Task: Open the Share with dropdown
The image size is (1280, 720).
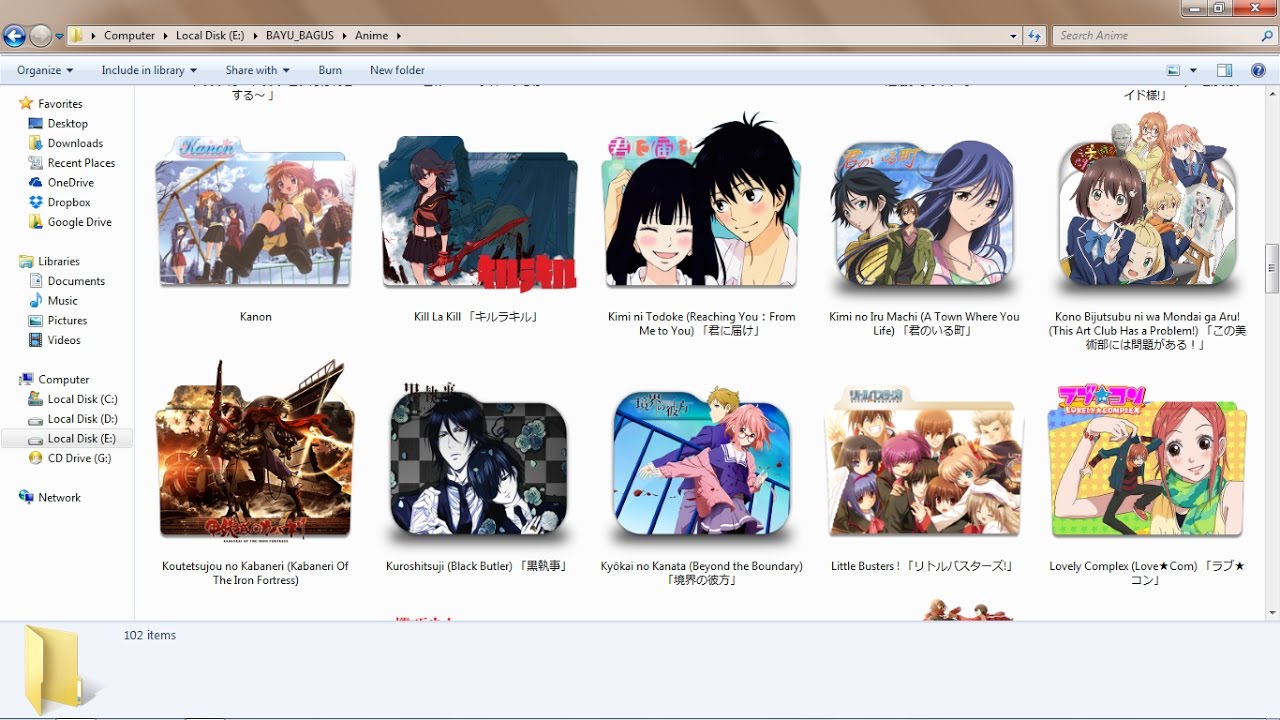Action: click(x=257, y=70)
